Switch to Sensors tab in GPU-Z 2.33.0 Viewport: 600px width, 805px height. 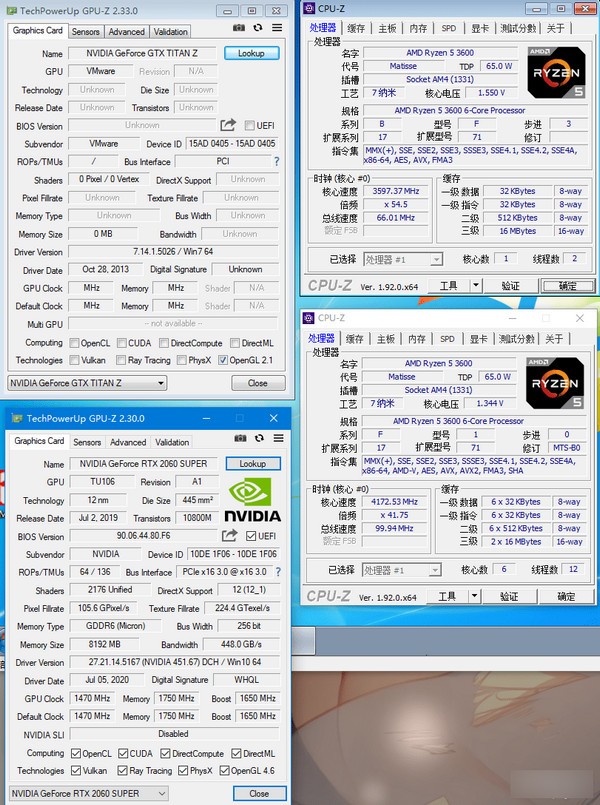[x=85, y=31]
